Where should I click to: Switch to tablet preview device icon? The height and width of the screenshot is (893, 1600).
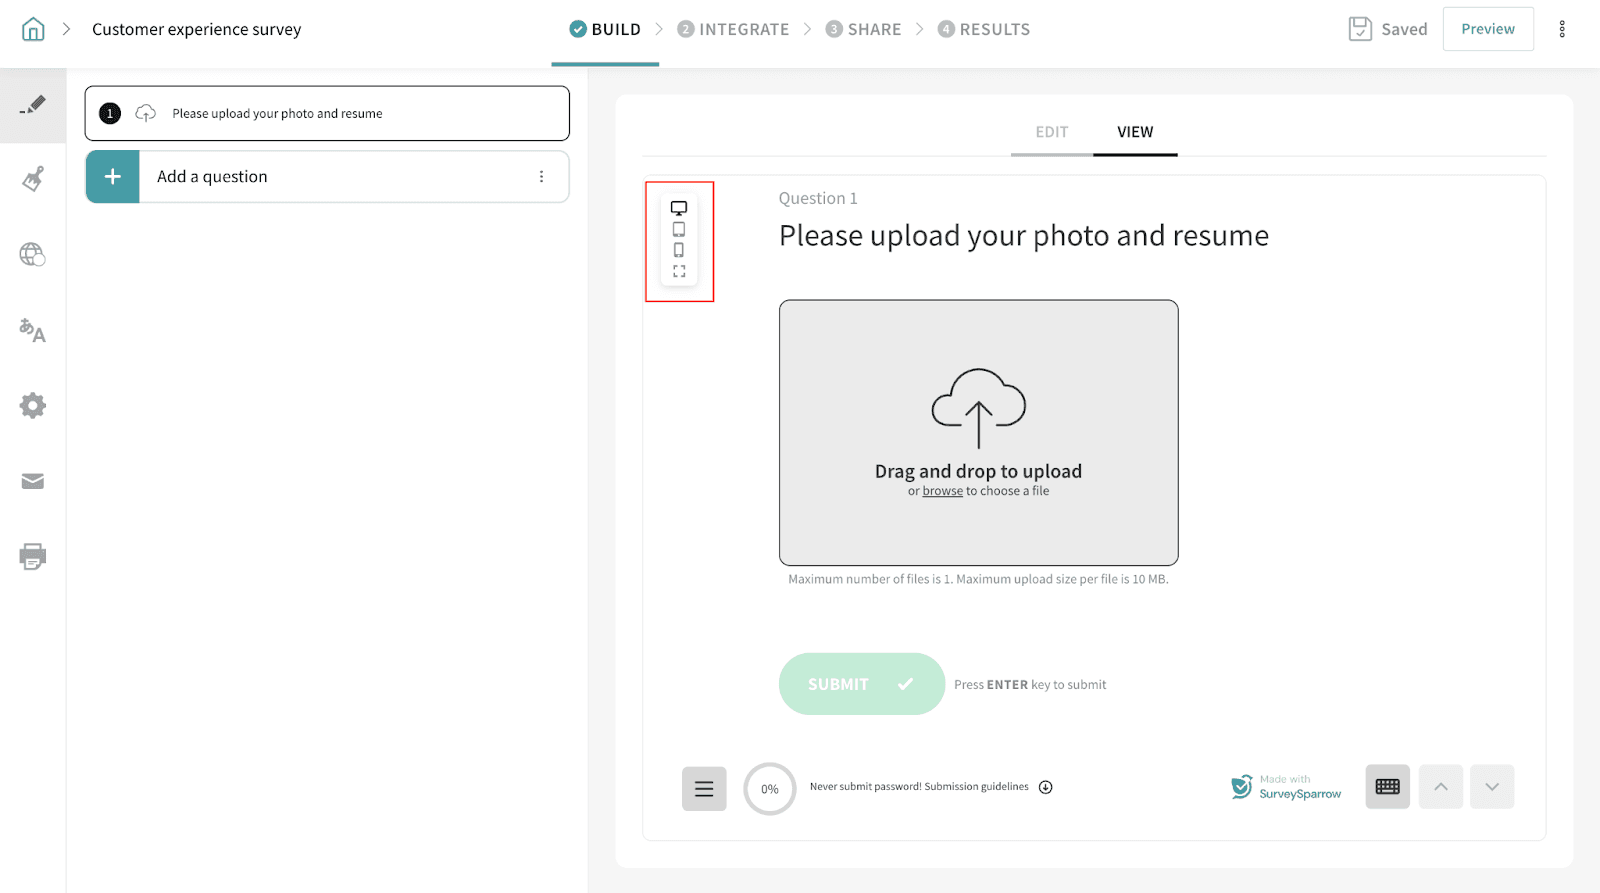tap(679, 229)
